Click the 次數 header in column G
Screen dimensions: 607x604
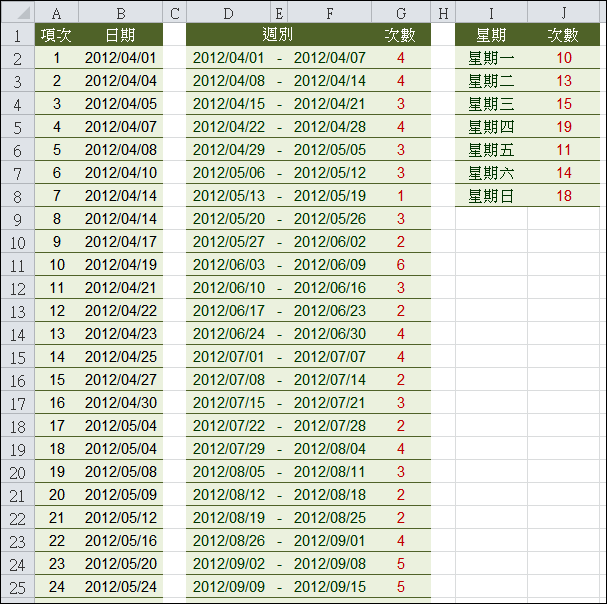(401, 35)
